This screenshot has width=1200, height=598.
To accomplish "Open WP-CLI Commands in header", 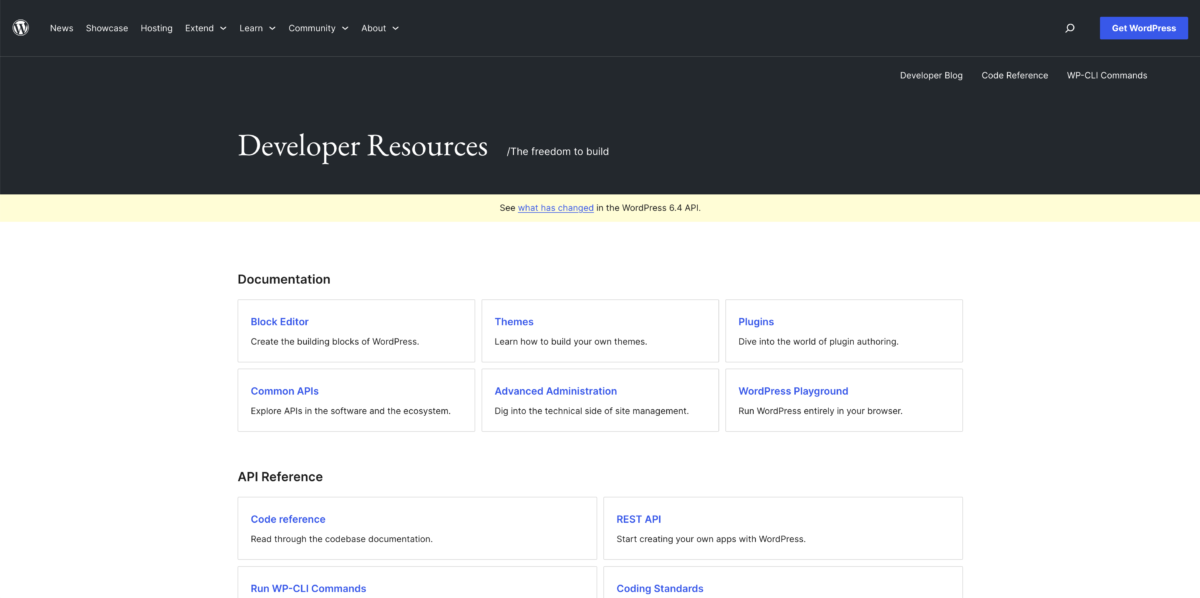I will click(x=1106, y=75).
